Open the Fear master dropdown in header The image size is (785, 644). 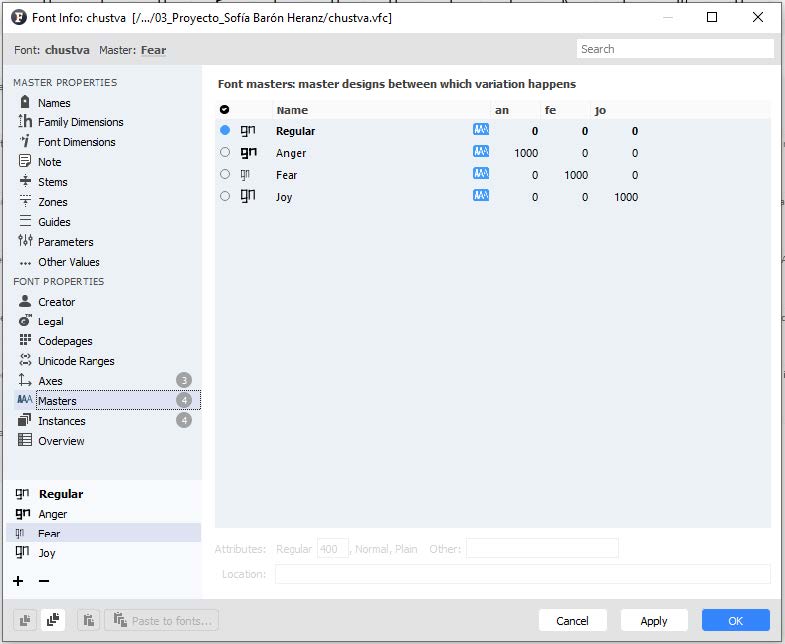coord(153,50)
